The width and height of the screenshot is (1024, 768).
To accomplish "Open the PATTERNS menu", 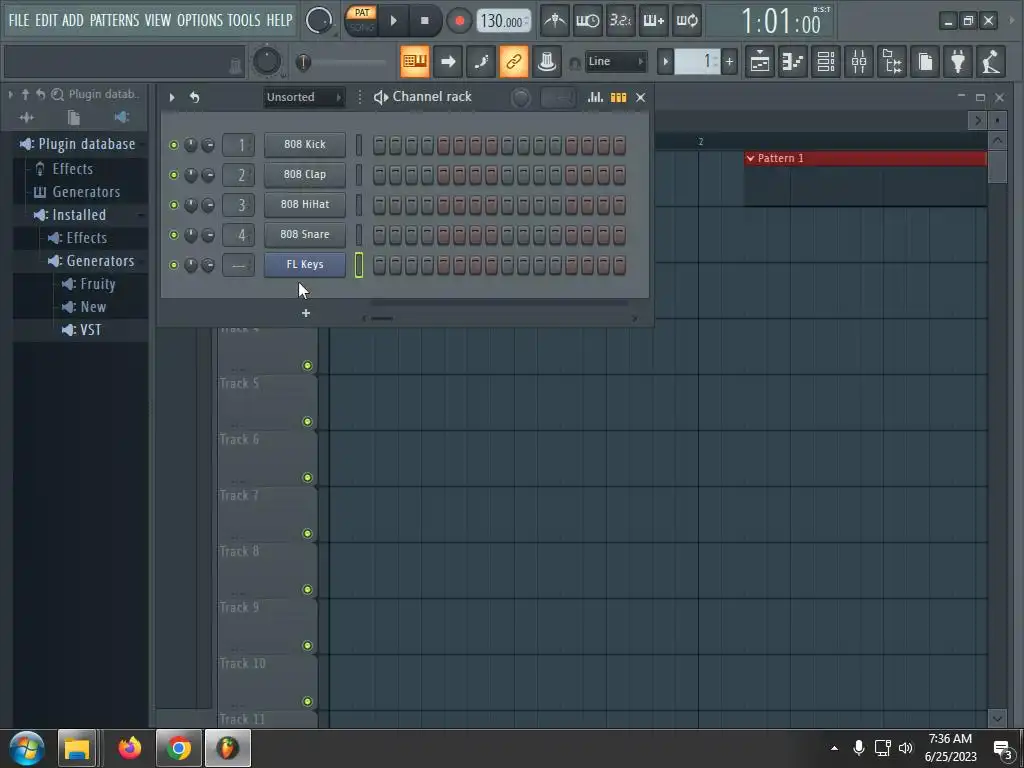I will coord(114,20).
